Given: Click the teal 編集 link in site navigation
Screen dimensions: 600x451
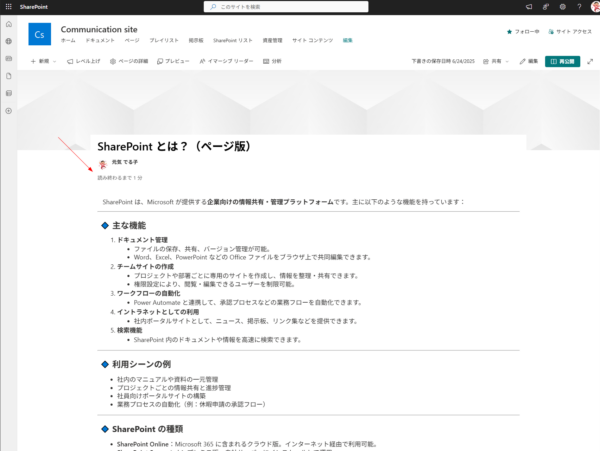Looking at the screenshot, I should click(x=347, y=41).
